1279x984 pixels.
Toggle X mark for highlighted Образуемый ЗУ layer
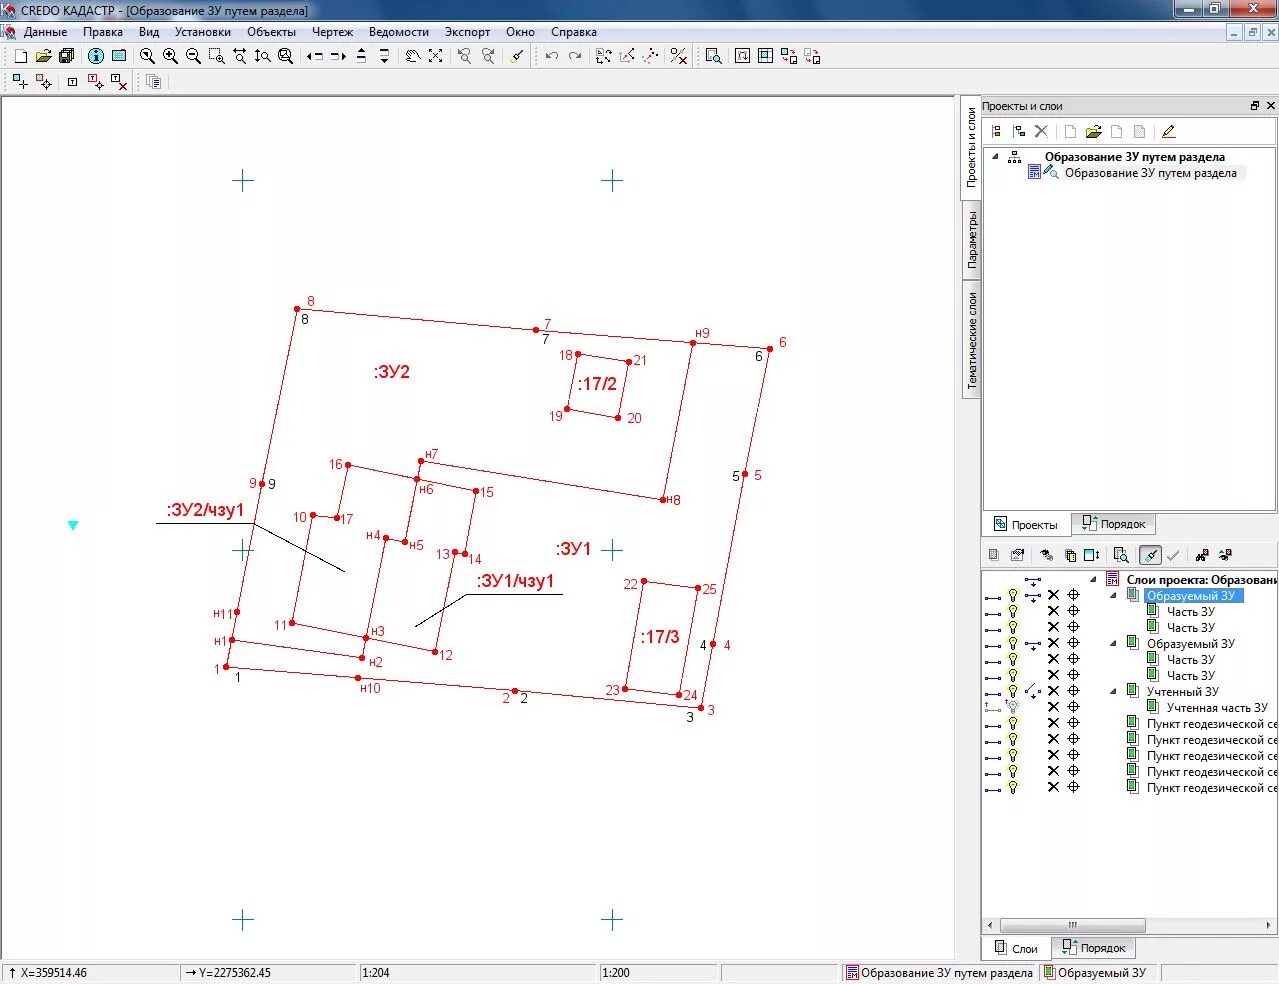[x=1053, y=595]
